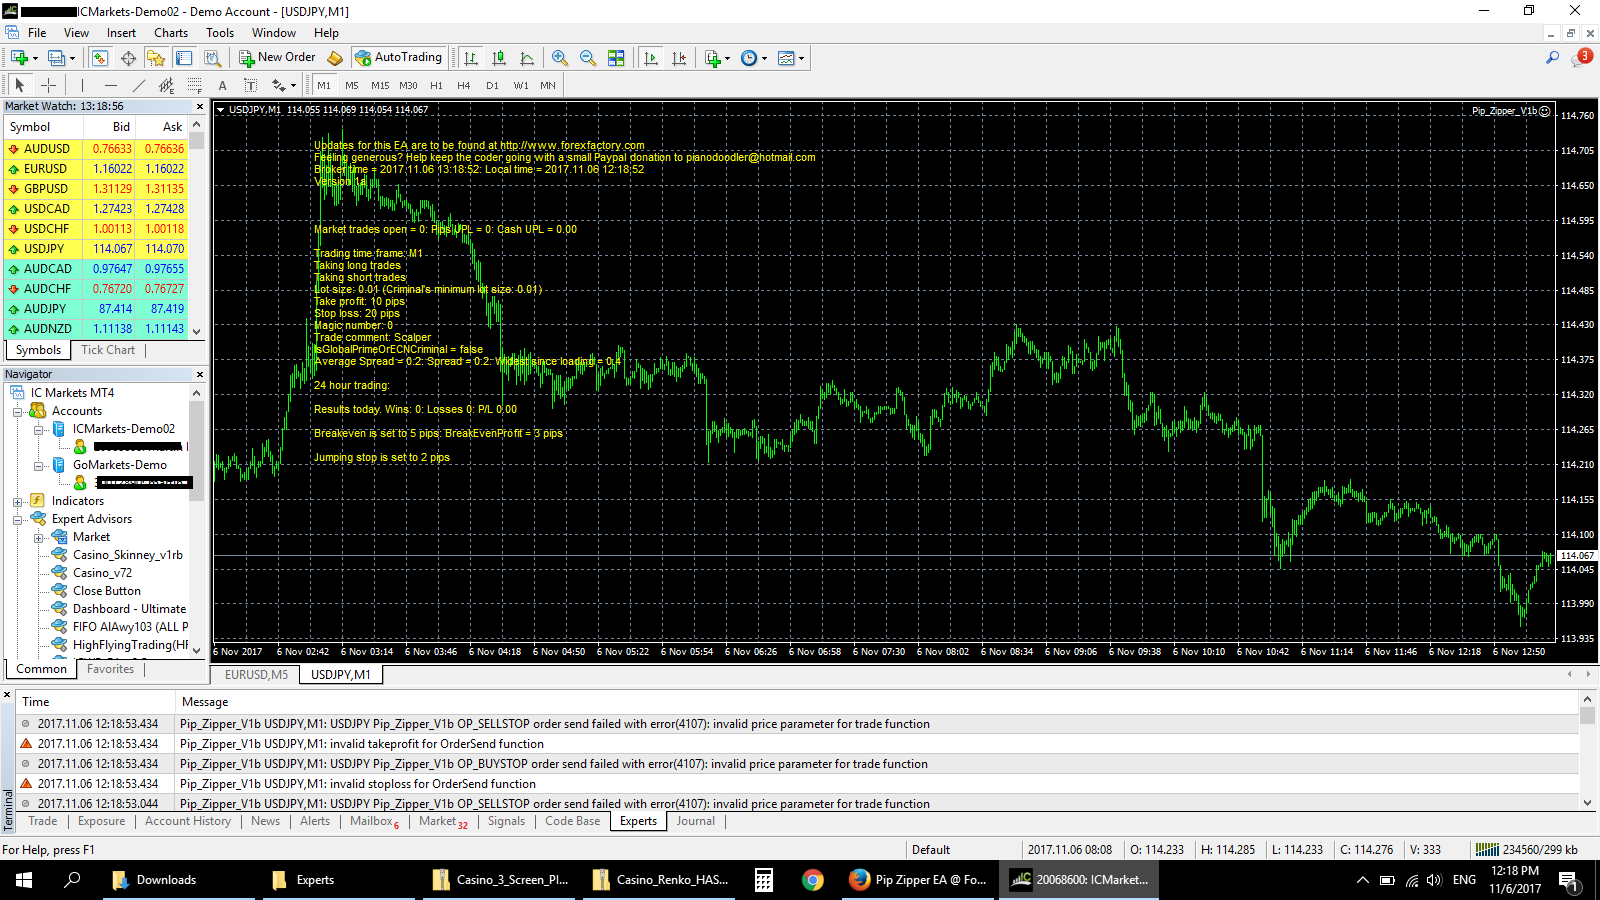The height and width of the screenshot is (900, 1600).
Task: Toggle the Navigator window icon
Action: (x=156, y=58)
